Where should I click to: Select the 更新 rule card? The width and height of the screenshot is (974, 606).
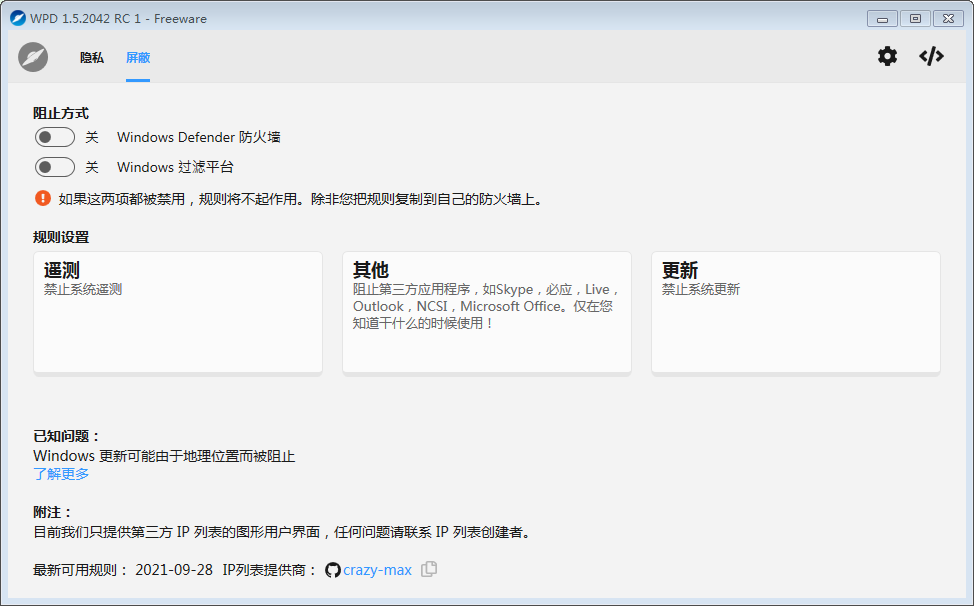796,312
